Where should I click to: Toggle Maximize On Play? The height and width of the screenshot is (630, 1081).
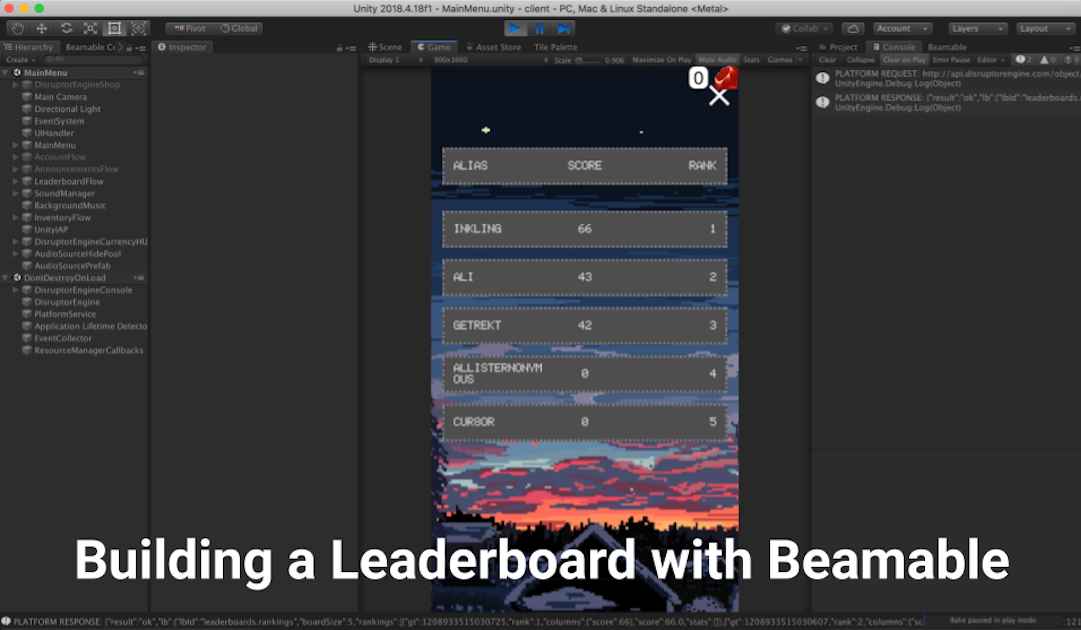pos(661,60)
